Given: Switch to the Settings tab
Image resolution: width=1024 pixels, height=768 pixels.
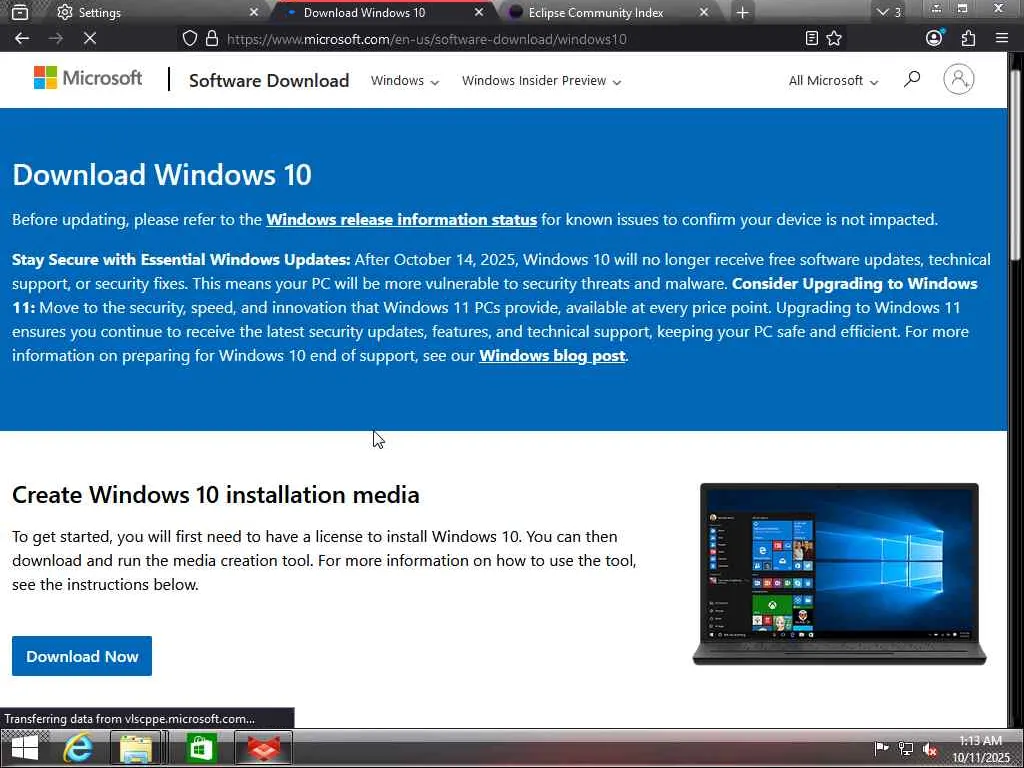Looking at the screenshot, I should click(157, 12).
